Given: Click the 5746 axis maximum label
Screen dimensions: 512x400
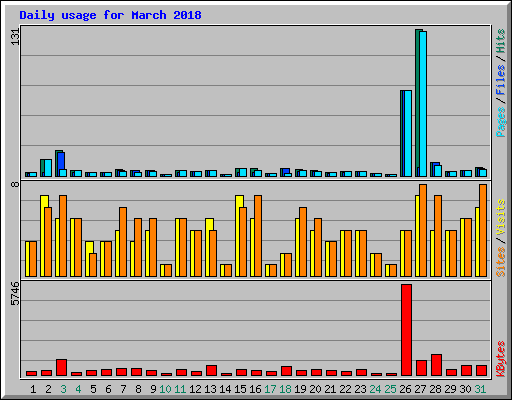Looking at the screenshot, I should coord(15,293).
